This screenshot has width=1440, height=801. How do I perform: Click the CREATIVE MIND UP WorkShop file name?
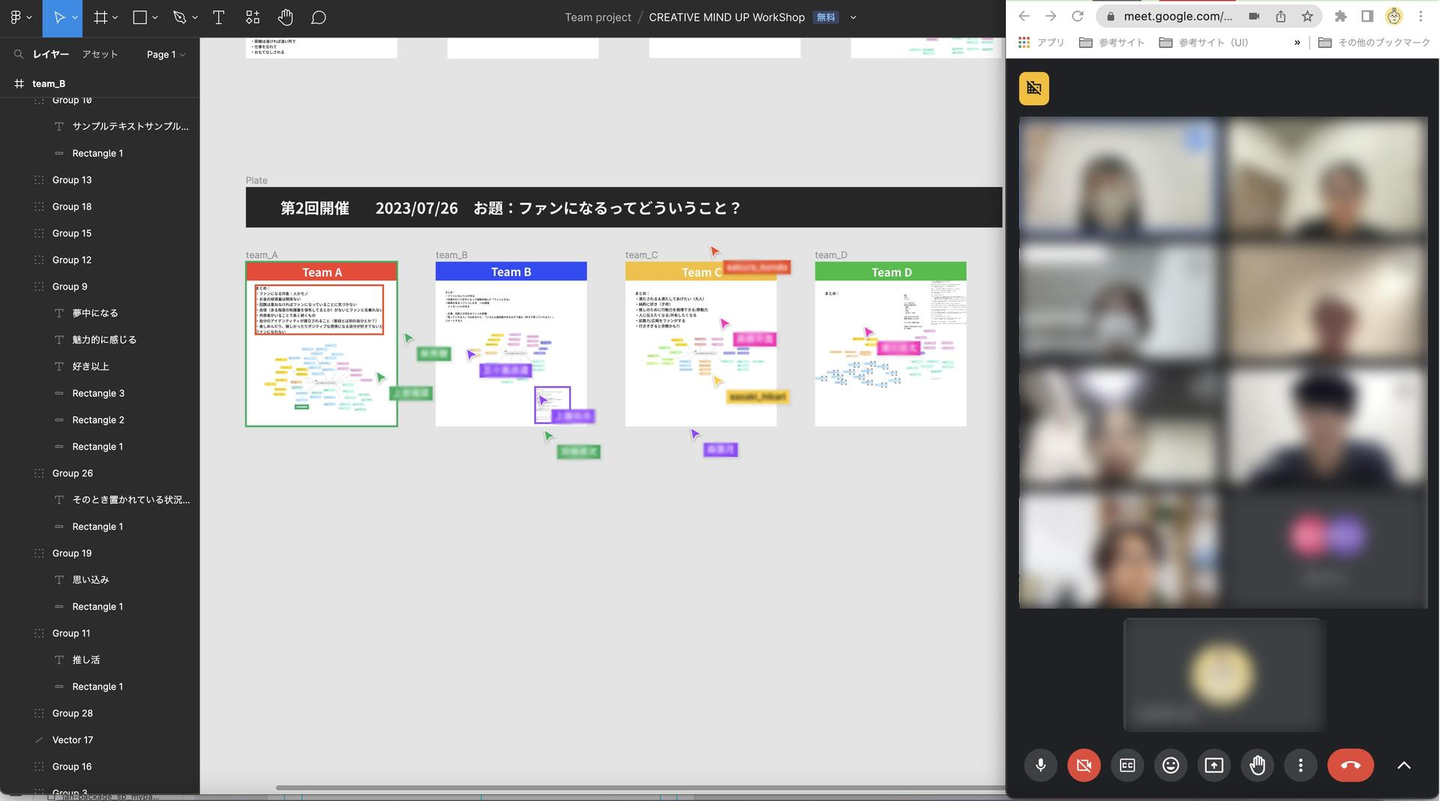(727, 17)
